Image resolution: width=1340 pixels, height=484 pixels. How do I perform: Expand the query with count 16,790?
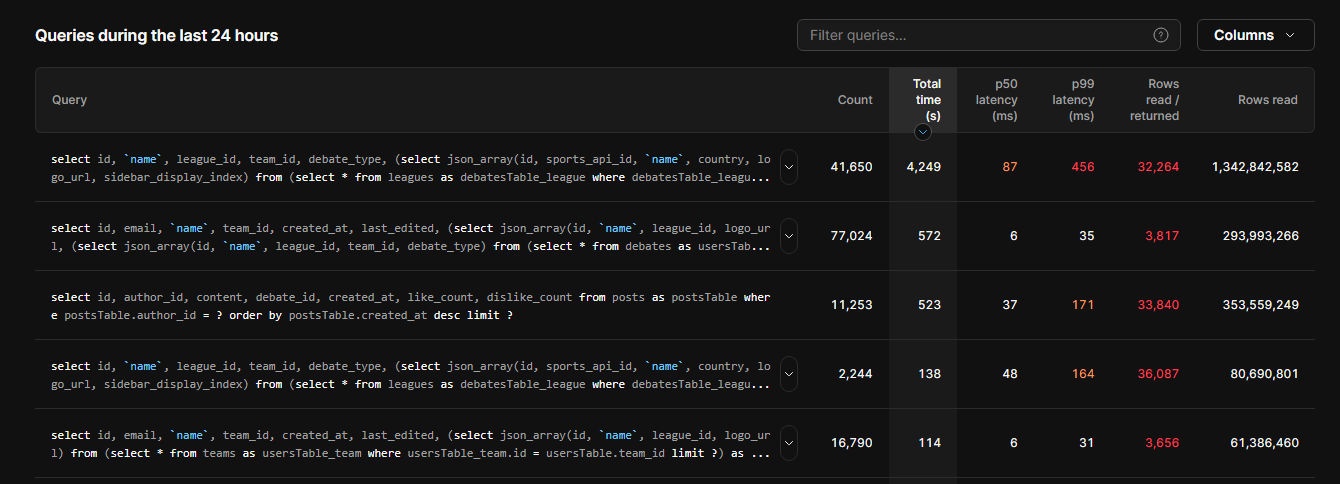(x=789, y=443)
